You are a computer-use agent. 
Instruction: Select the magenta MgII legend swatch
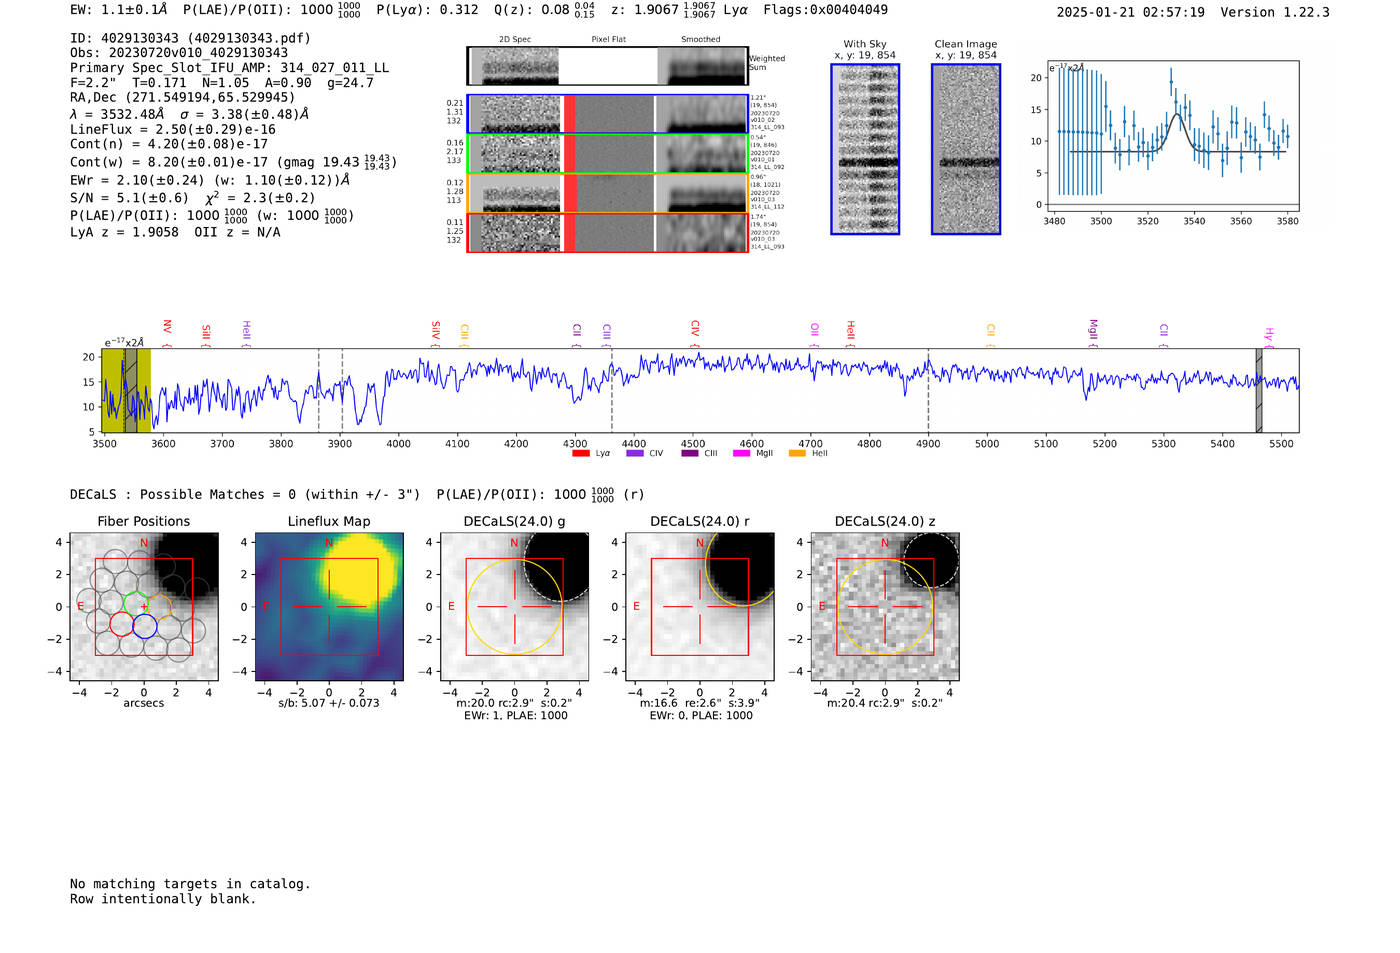pos(741,453)
